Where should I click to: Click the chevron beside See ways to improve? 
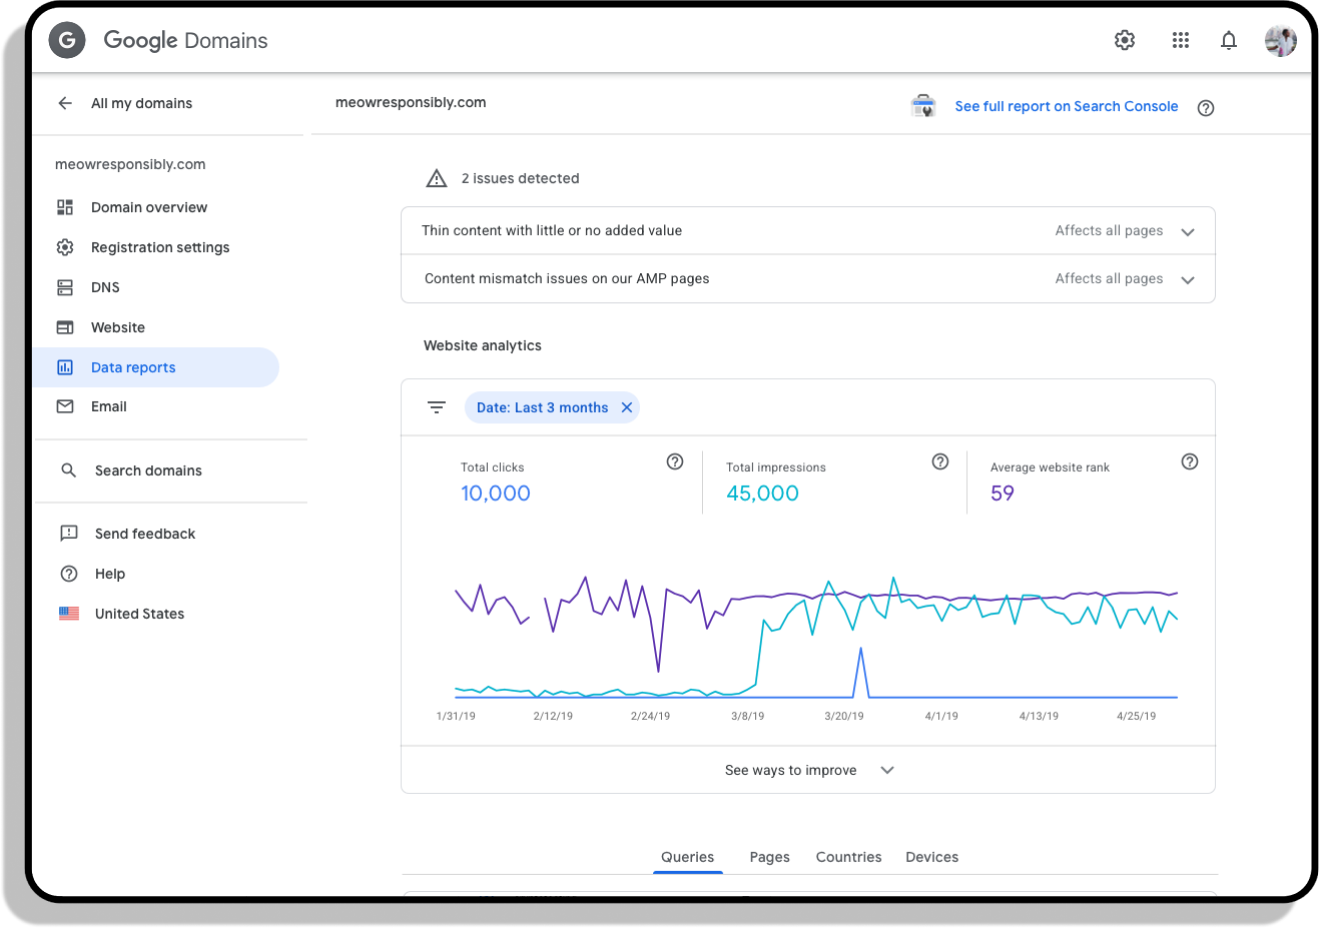point(887,770)
